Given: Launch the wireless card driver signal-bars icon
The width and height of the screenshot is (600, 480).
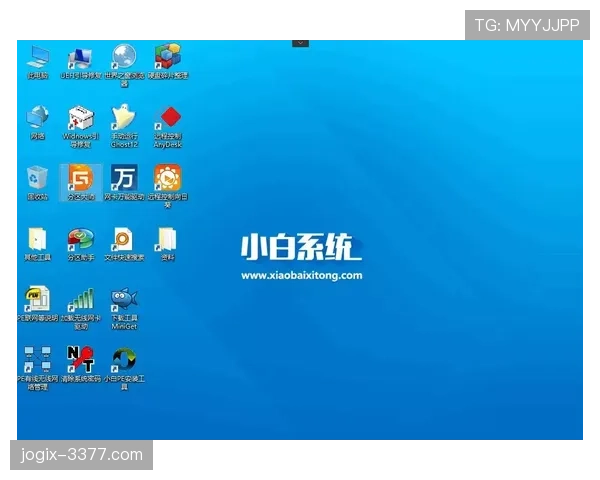Looking at the screenshot, I should tap(81, 309).
